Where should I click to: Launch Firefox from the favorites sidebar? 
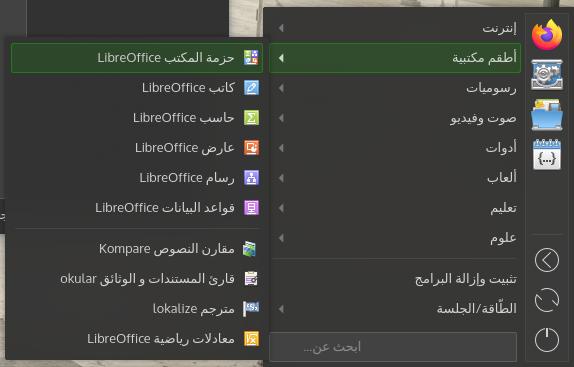tap(547, 35)
